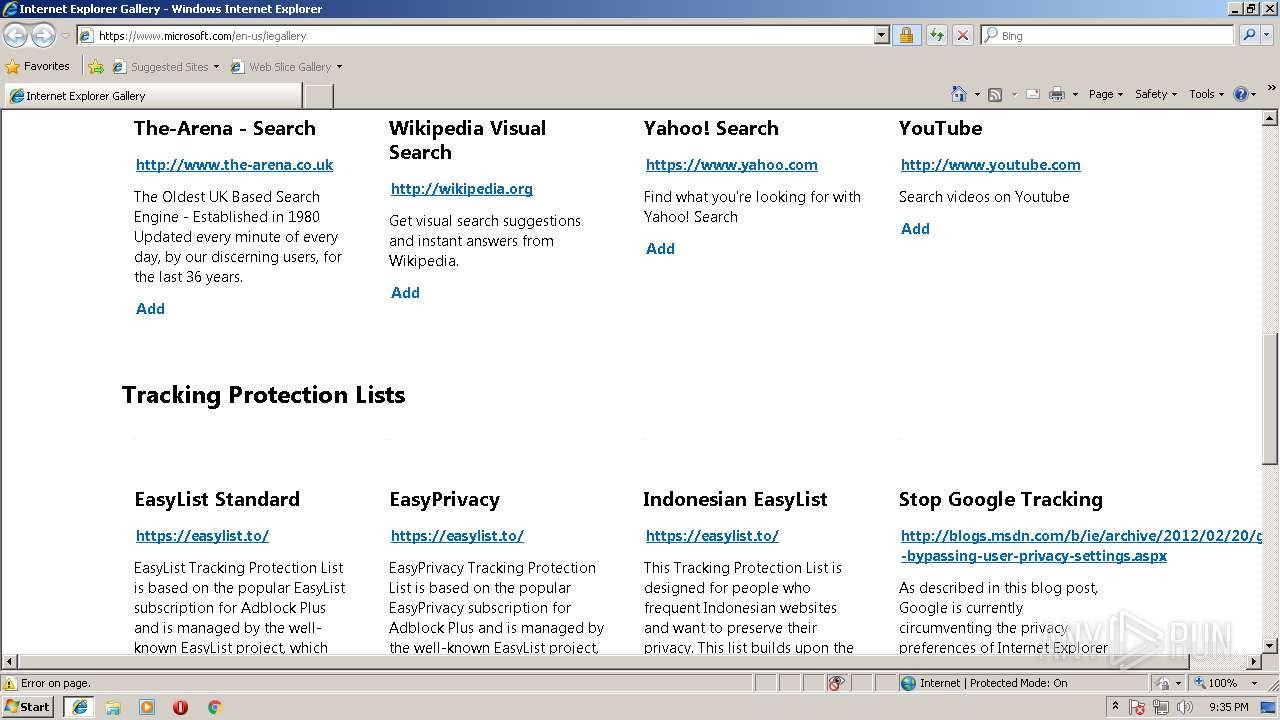Click the Action Center flag tray icon
Viewport: 1280px width, 720px height.
(x=1137, y=707)
